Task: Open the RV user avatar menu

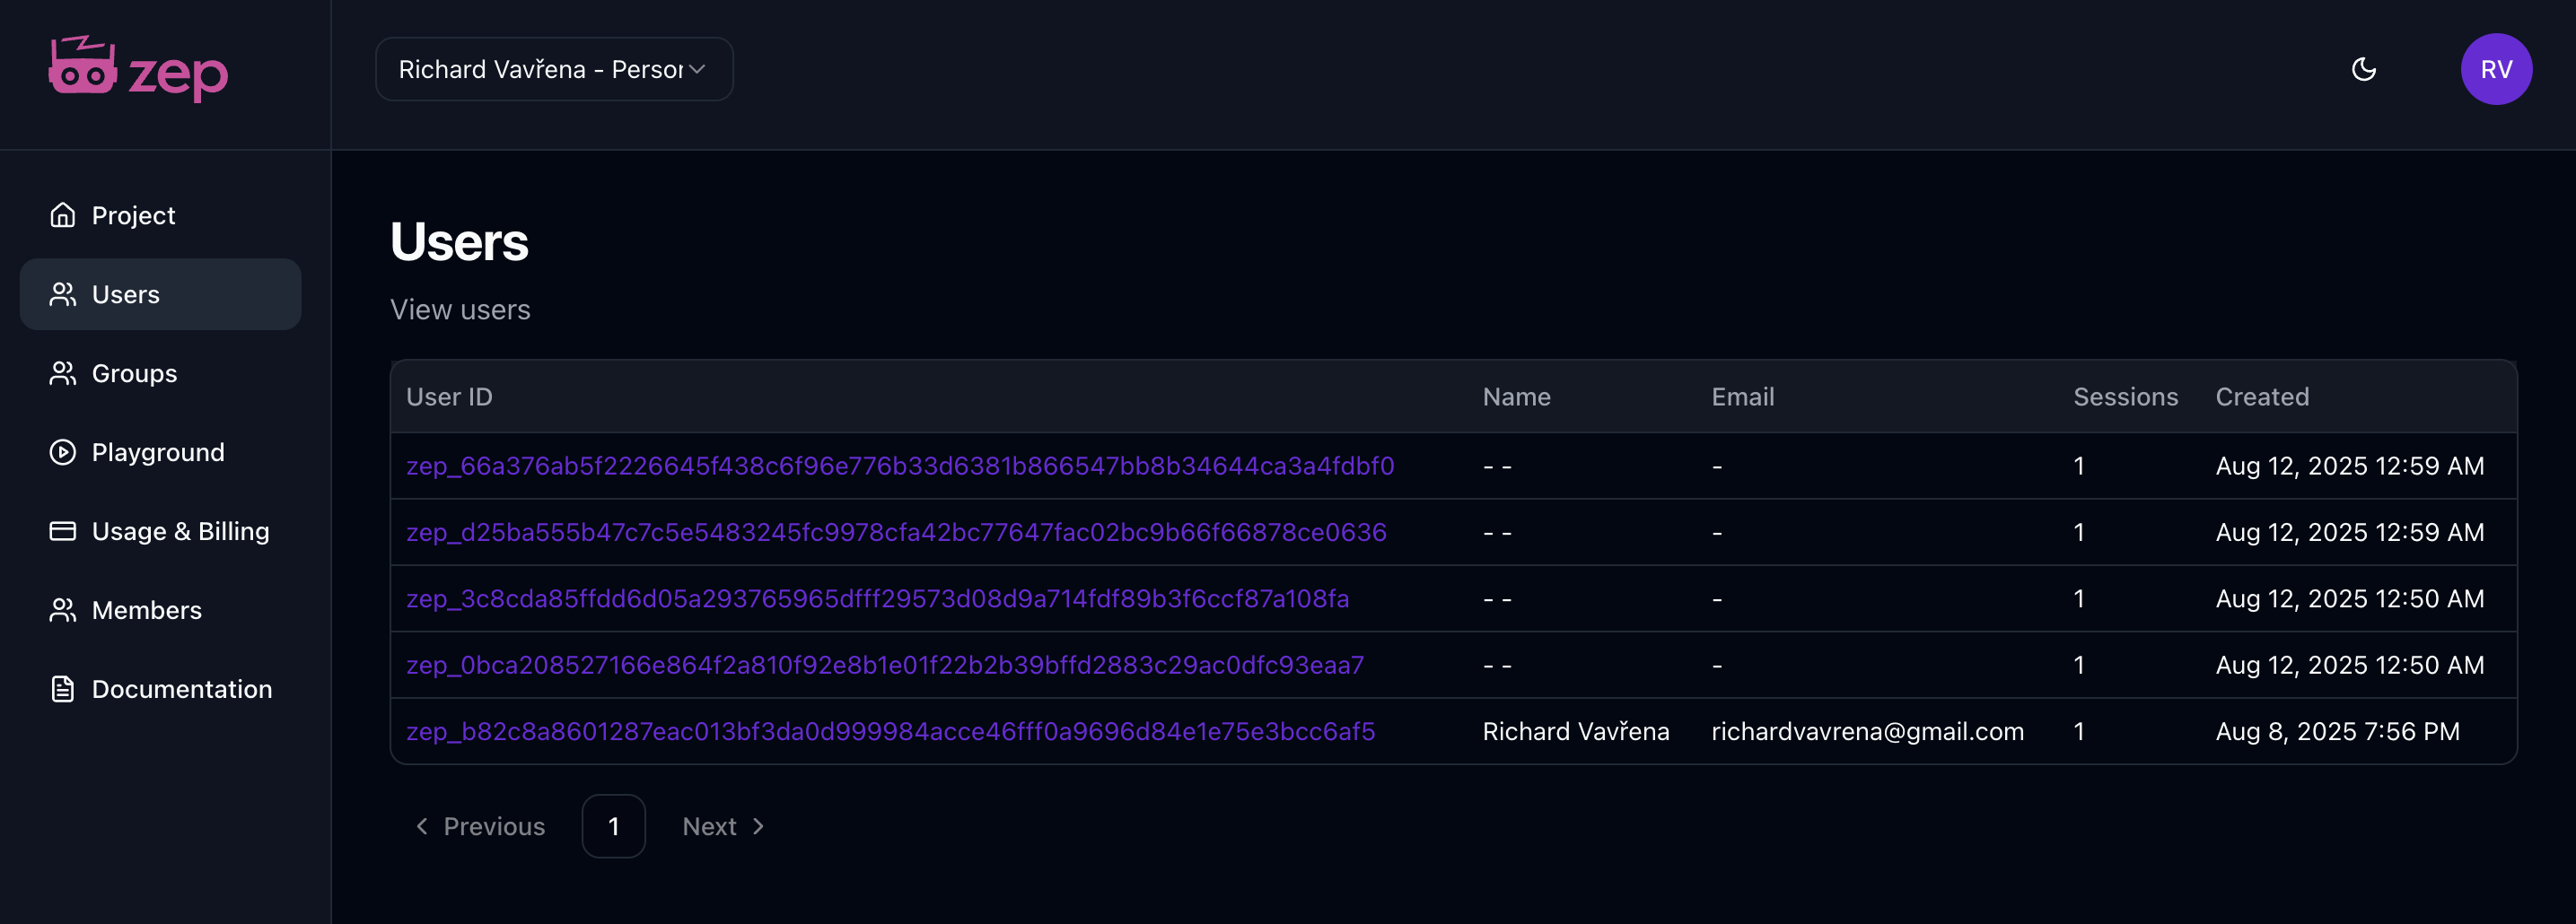Action: [x=2495, y=69]
